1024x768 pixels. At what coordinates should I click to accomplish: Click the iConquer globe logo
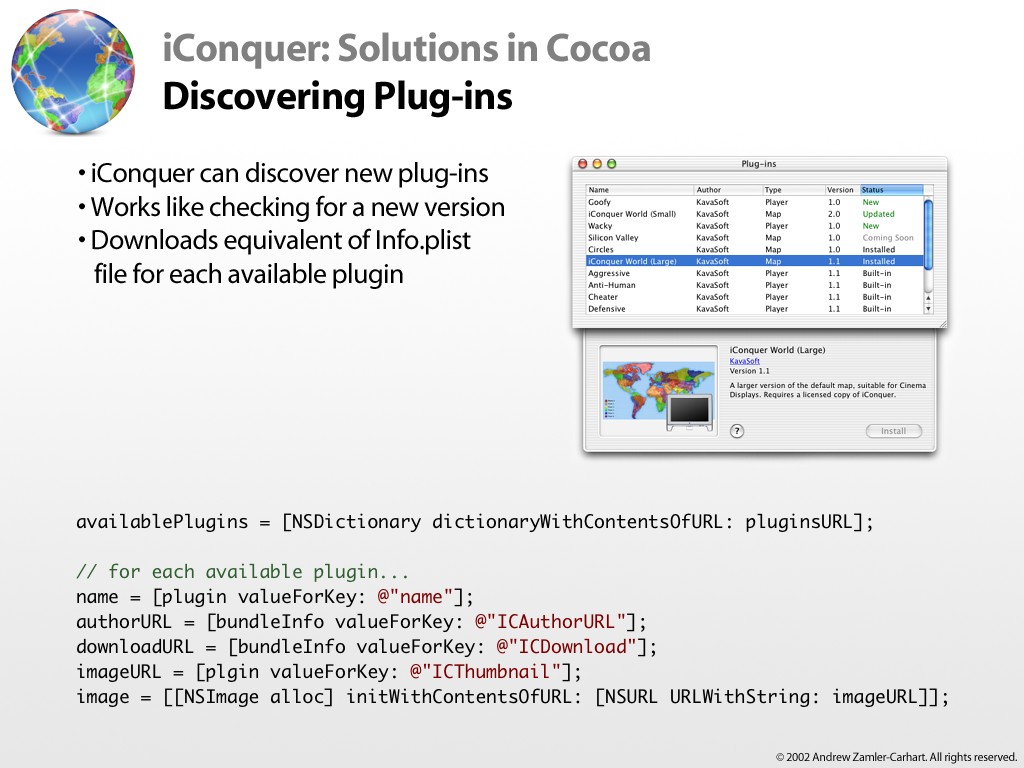pyautogui.click(x=73, y=72)
